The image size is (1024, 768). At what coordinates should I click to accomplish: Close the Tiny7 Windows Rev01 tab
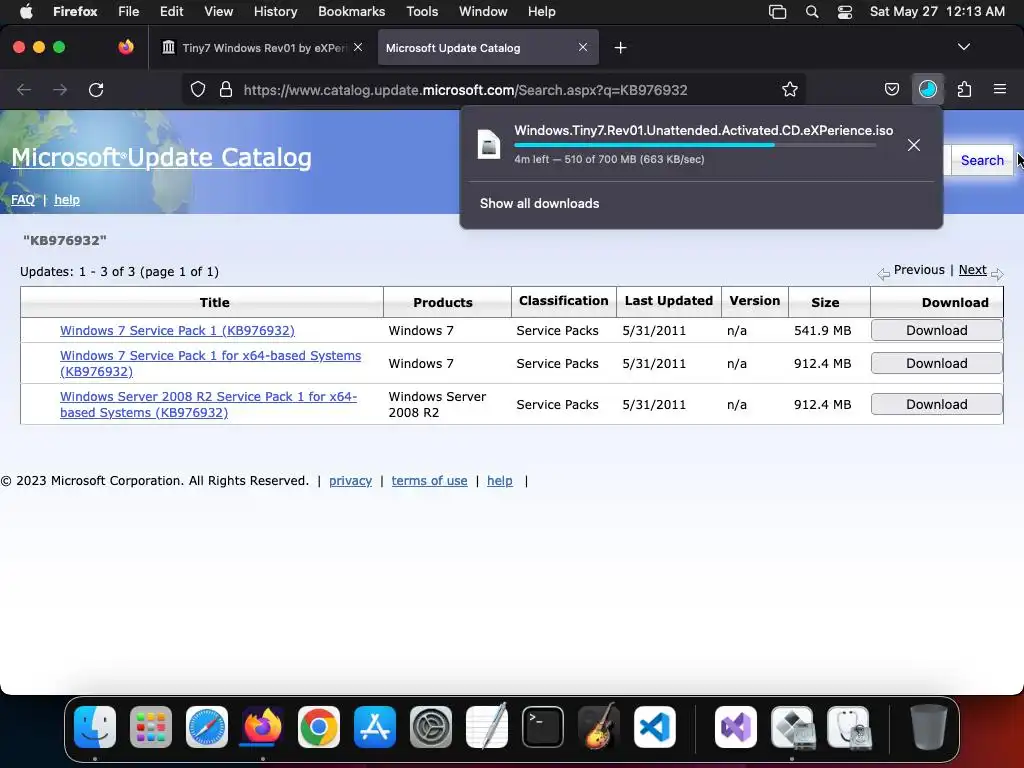358,47
